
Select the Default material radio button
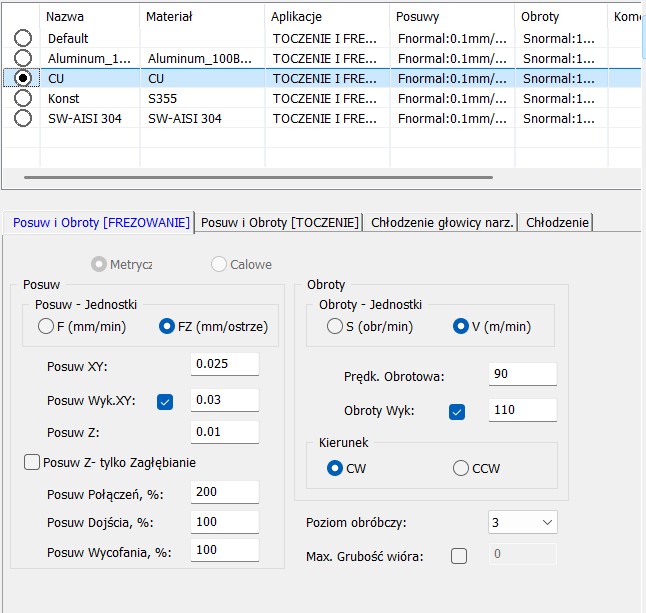(23, 38)
